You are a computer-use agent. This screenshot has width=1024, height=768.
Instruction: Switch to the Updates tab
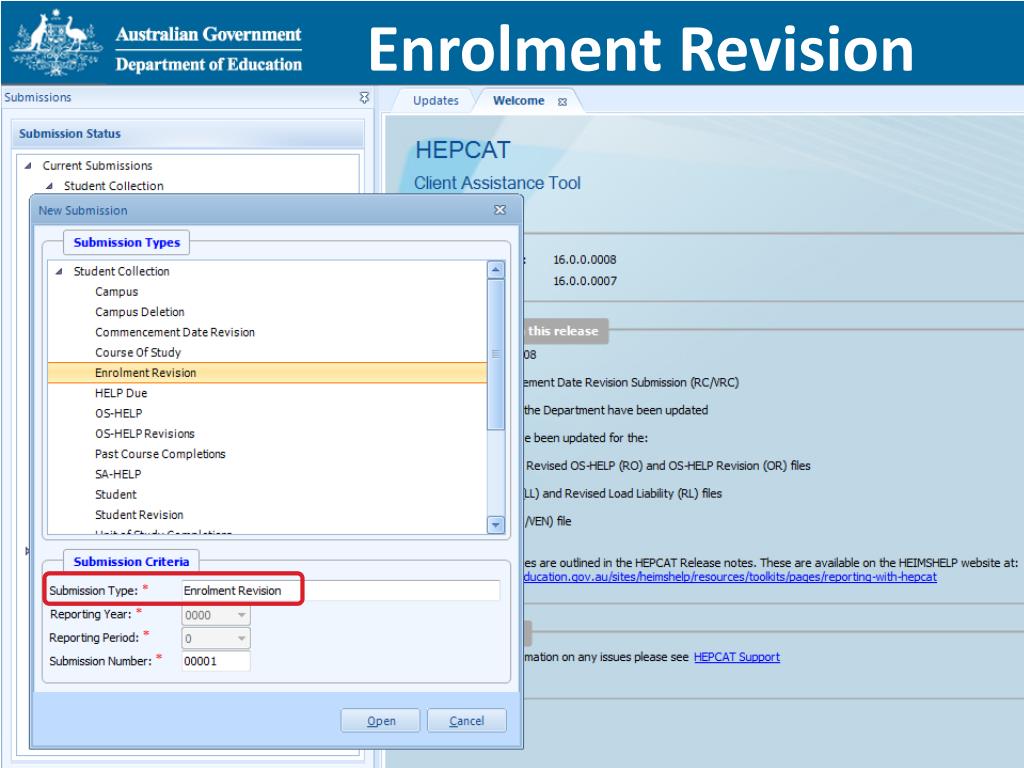436,101
